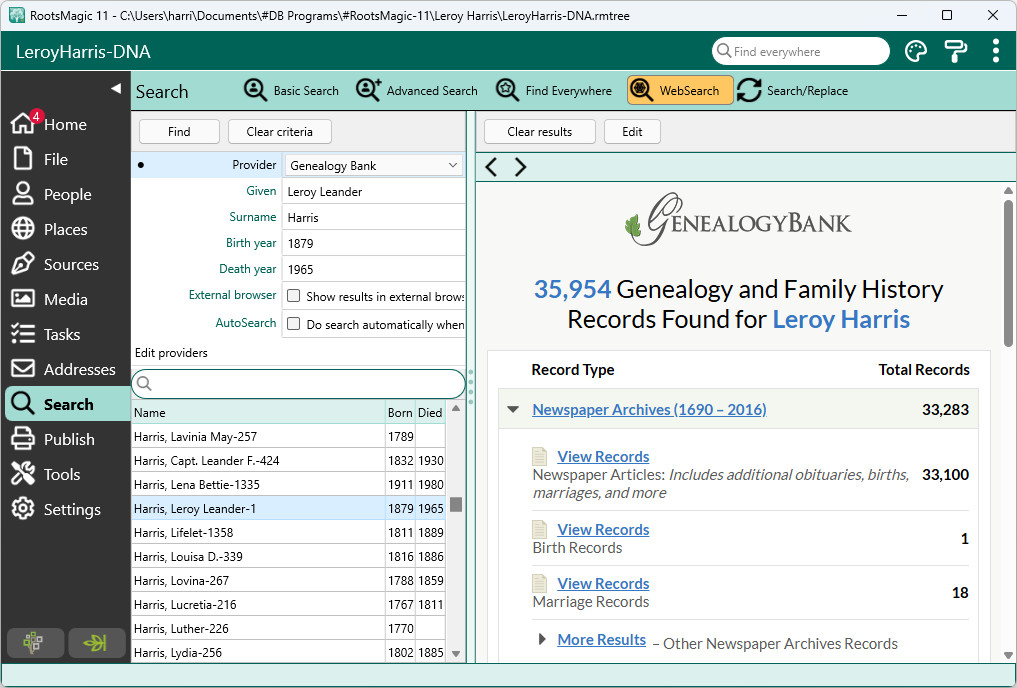The image size is (1017, 688).
Task: Open the three-dot main menu
Action: (x=995, y=51)
